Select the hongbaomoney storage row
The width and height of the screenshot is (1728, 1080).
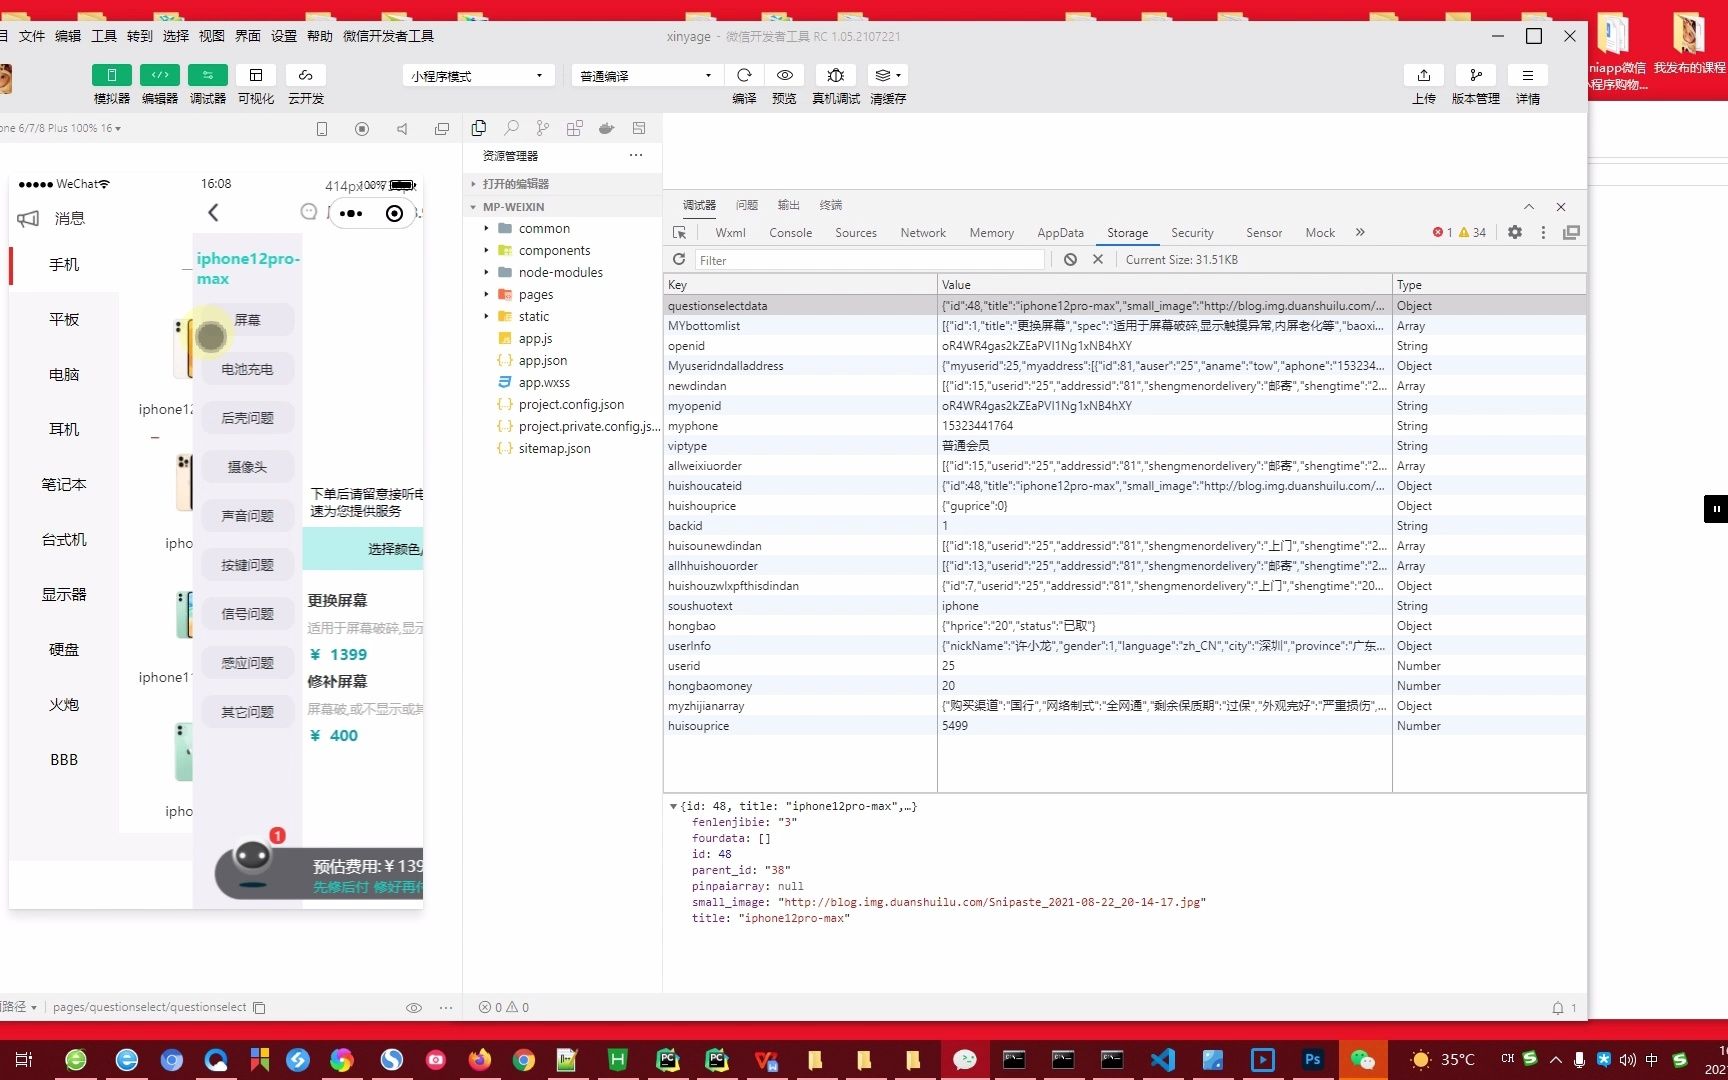tap(1124, 686)
